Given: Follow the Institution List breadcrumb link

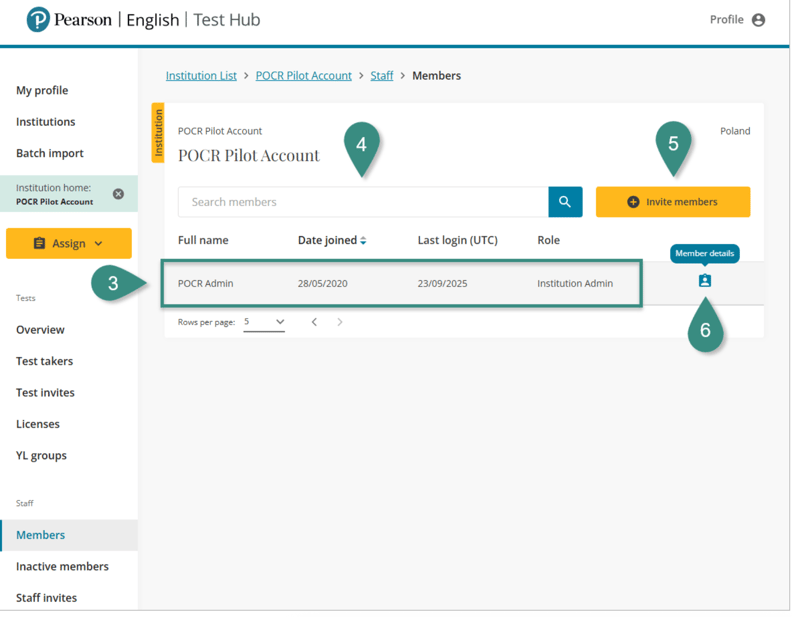Looking at the screenshot, I should tap(201, 76).
